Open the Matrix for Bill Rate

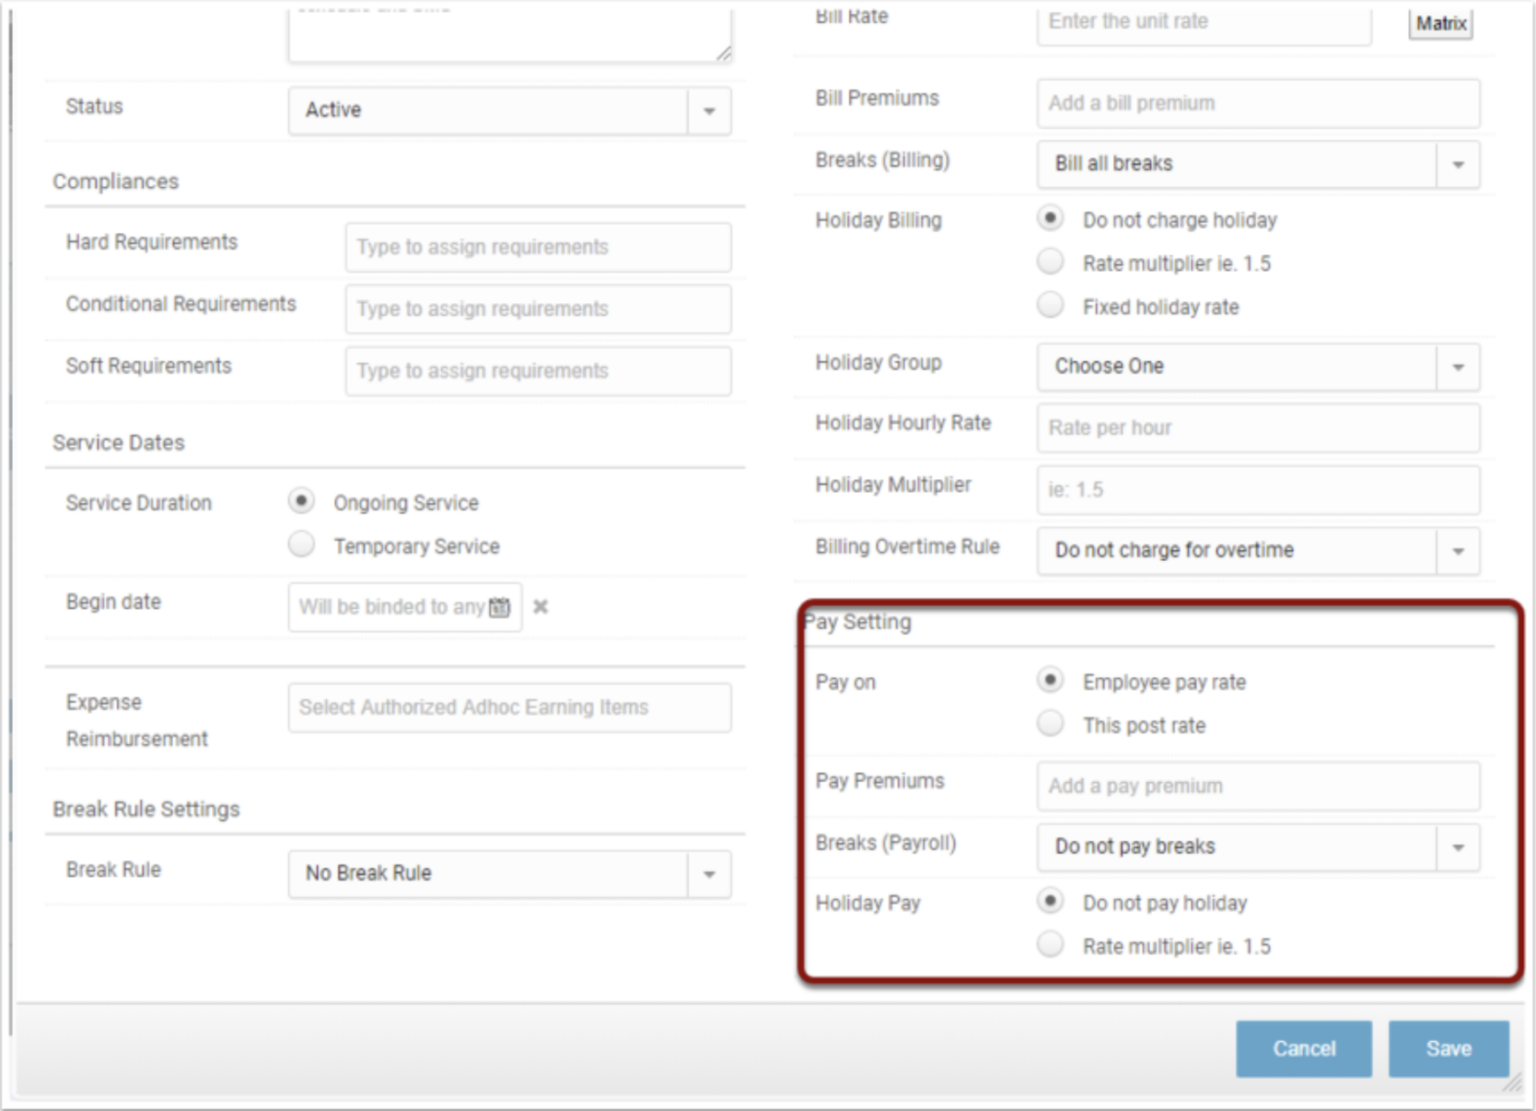pyautogui.click(x=1440, y=22)
